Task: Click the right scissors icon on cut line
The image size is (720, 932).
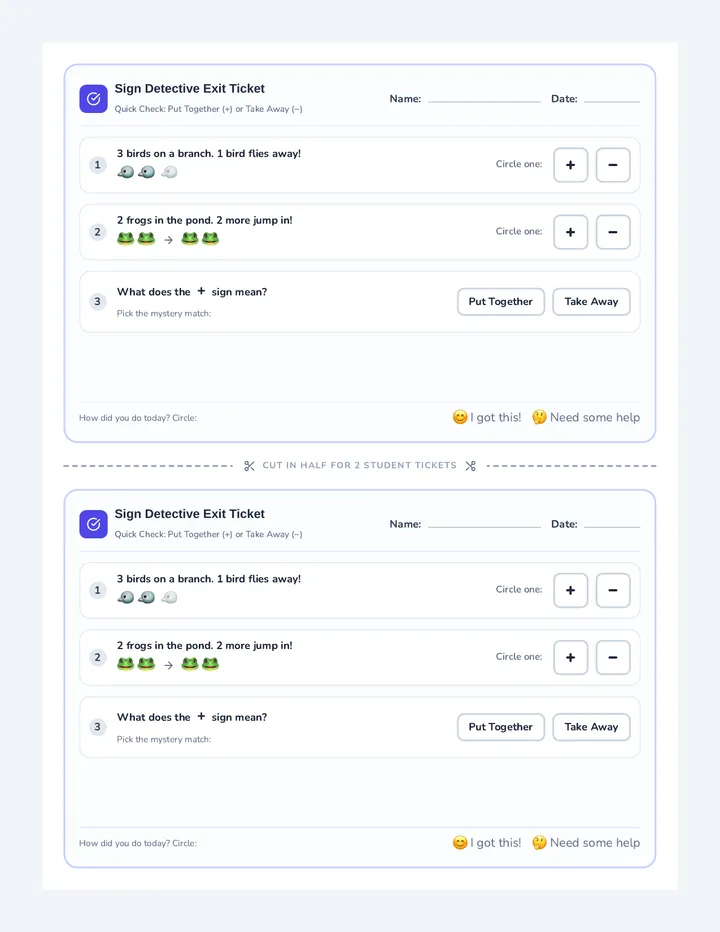Action: (471, 466)
